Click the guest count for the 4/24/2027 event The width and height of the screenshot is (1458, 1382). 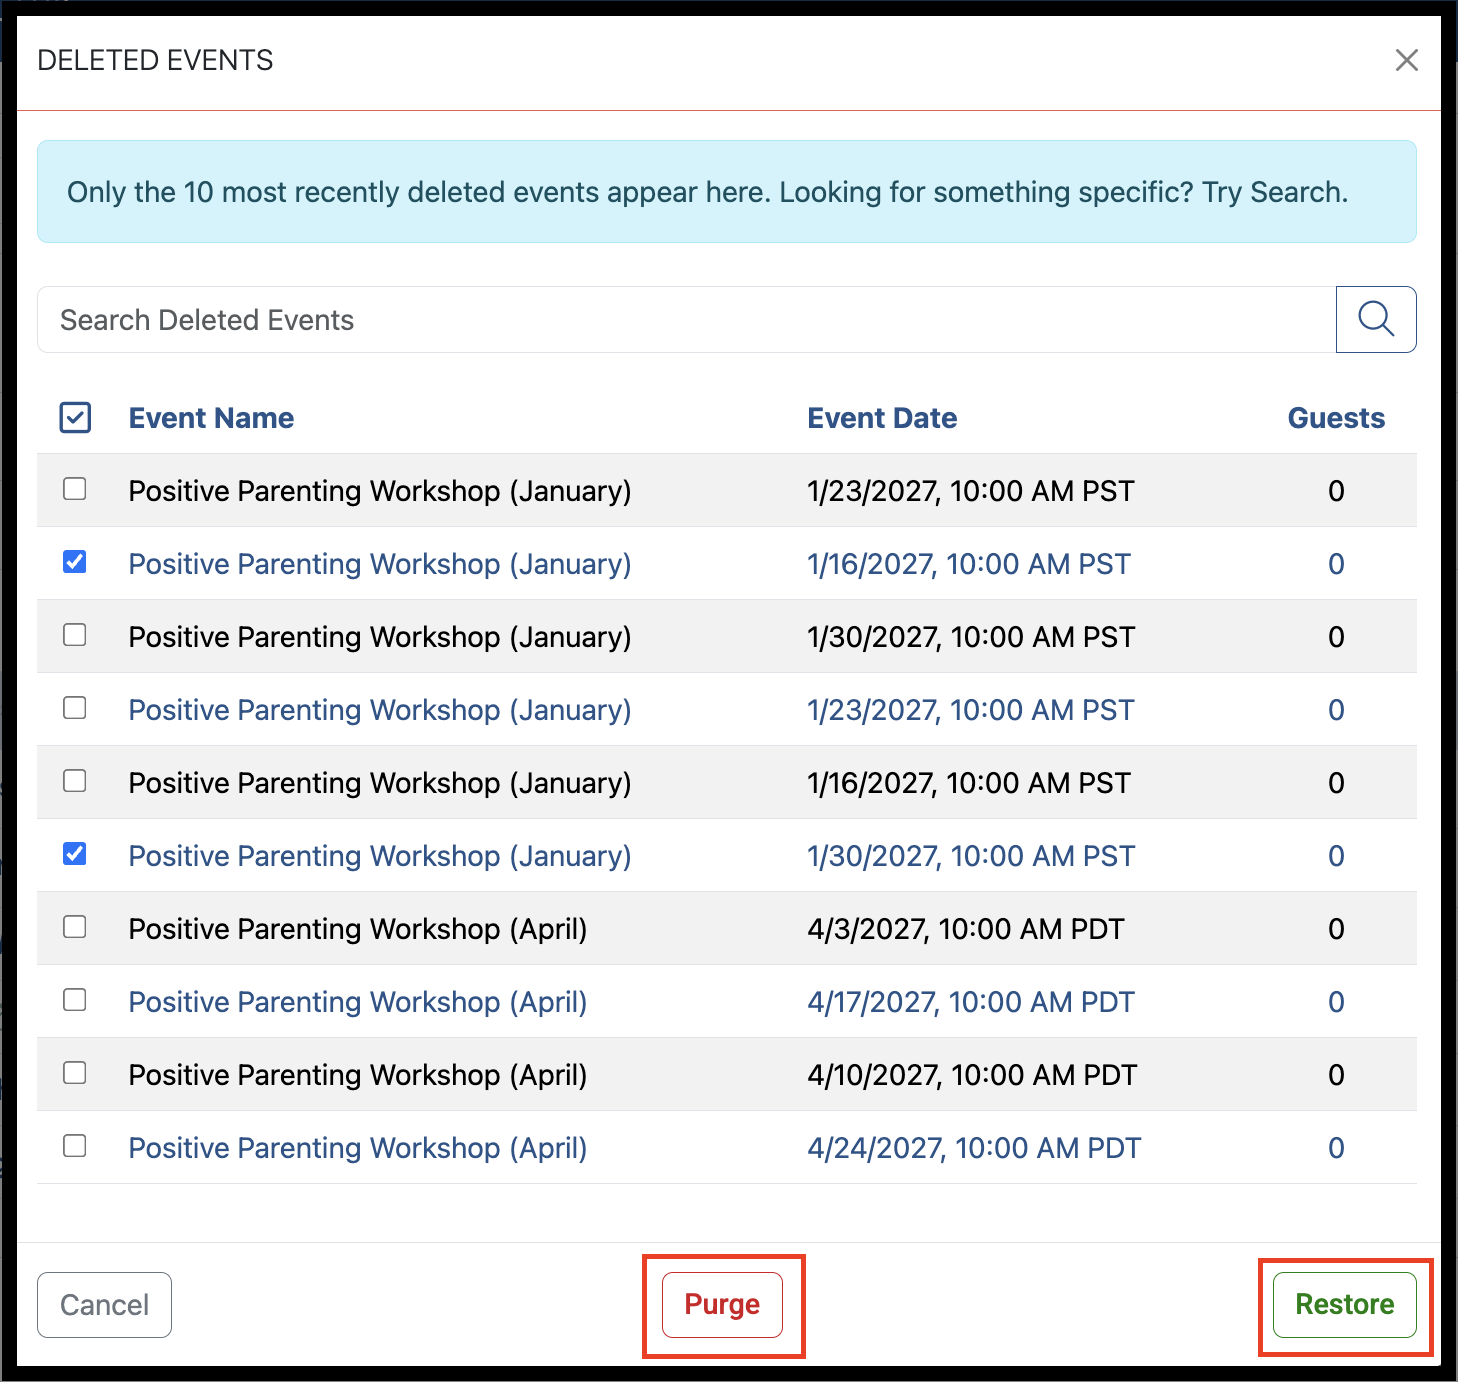[1336, 1148]
